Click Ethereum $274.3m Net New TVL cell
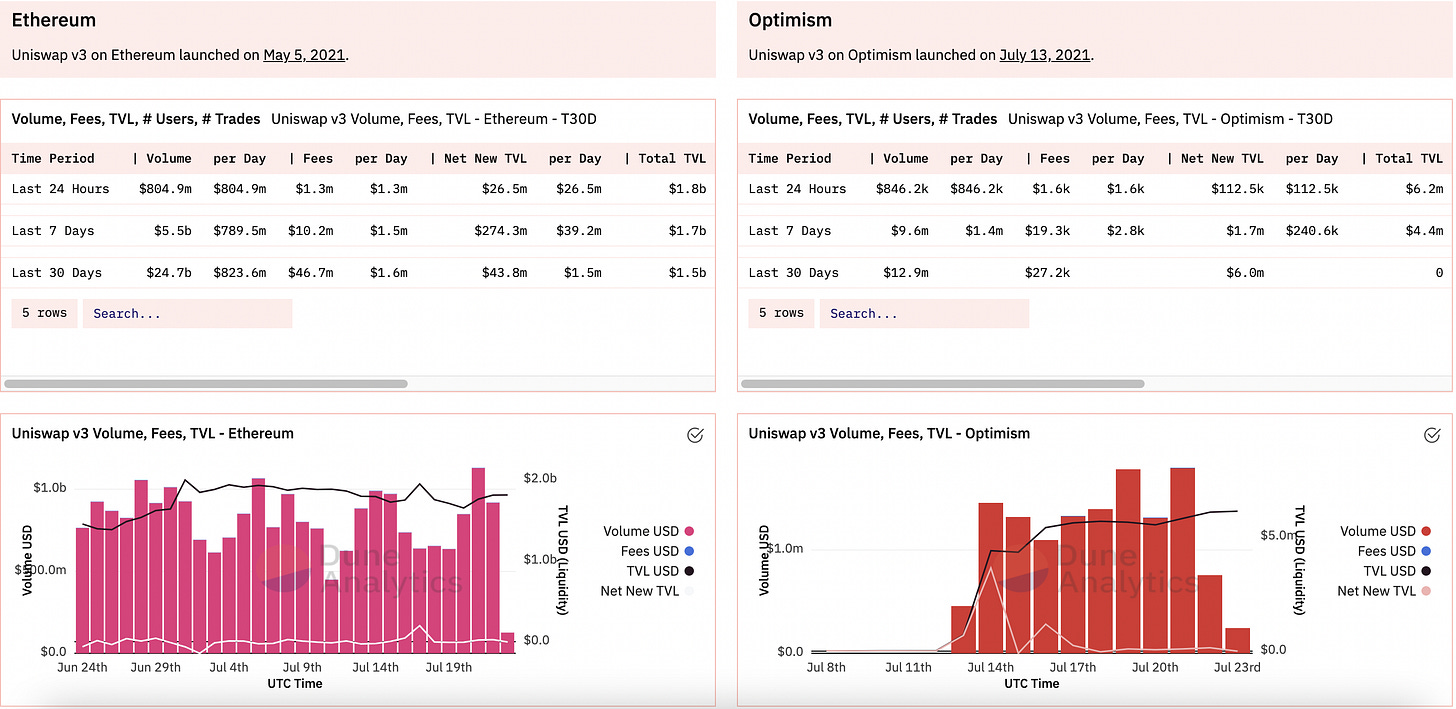 (500, 231)
